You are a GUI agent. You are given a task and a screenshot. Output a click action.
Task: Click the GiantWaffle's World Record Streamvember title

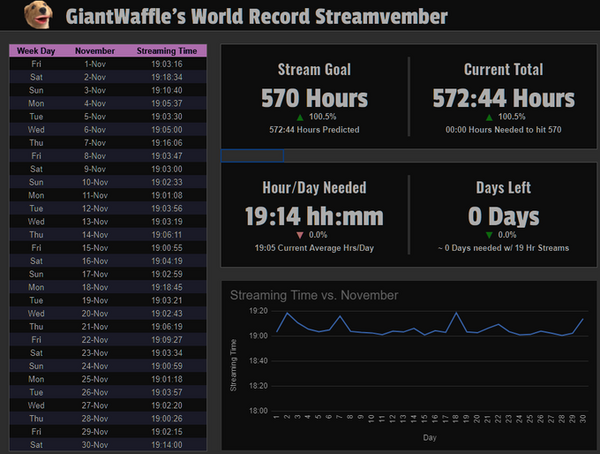256,16
